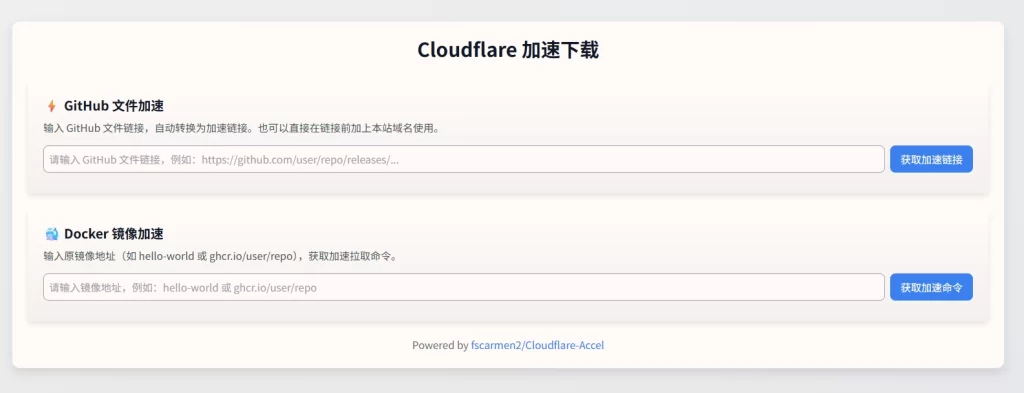
Task: Click the Cloudflare 加速下载 page title
Action: (x=508, y=50)
